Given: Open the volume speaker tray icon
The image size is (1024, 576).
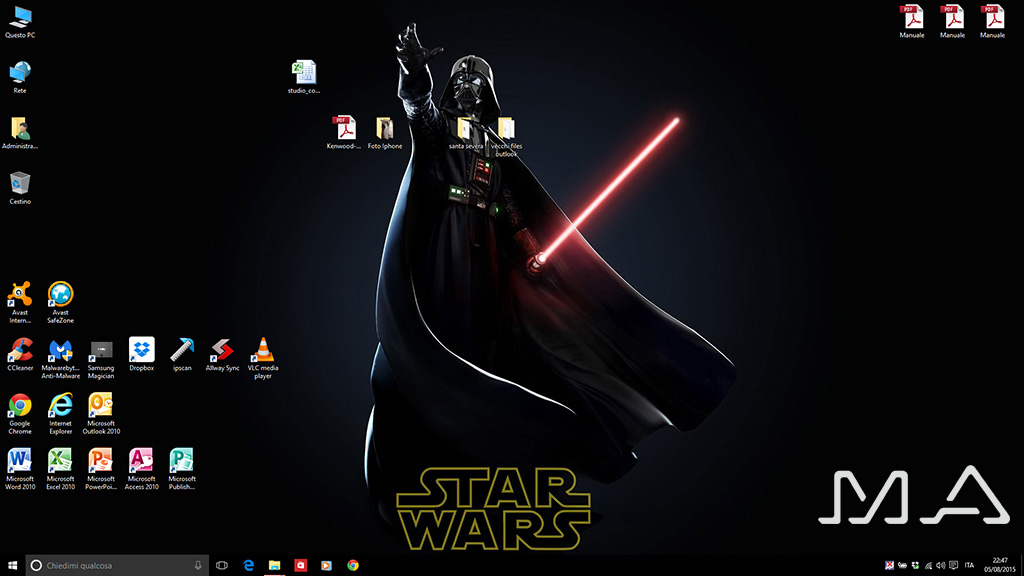Looking at the screenshot, I should pyautogui.click(x=940, y=566).
